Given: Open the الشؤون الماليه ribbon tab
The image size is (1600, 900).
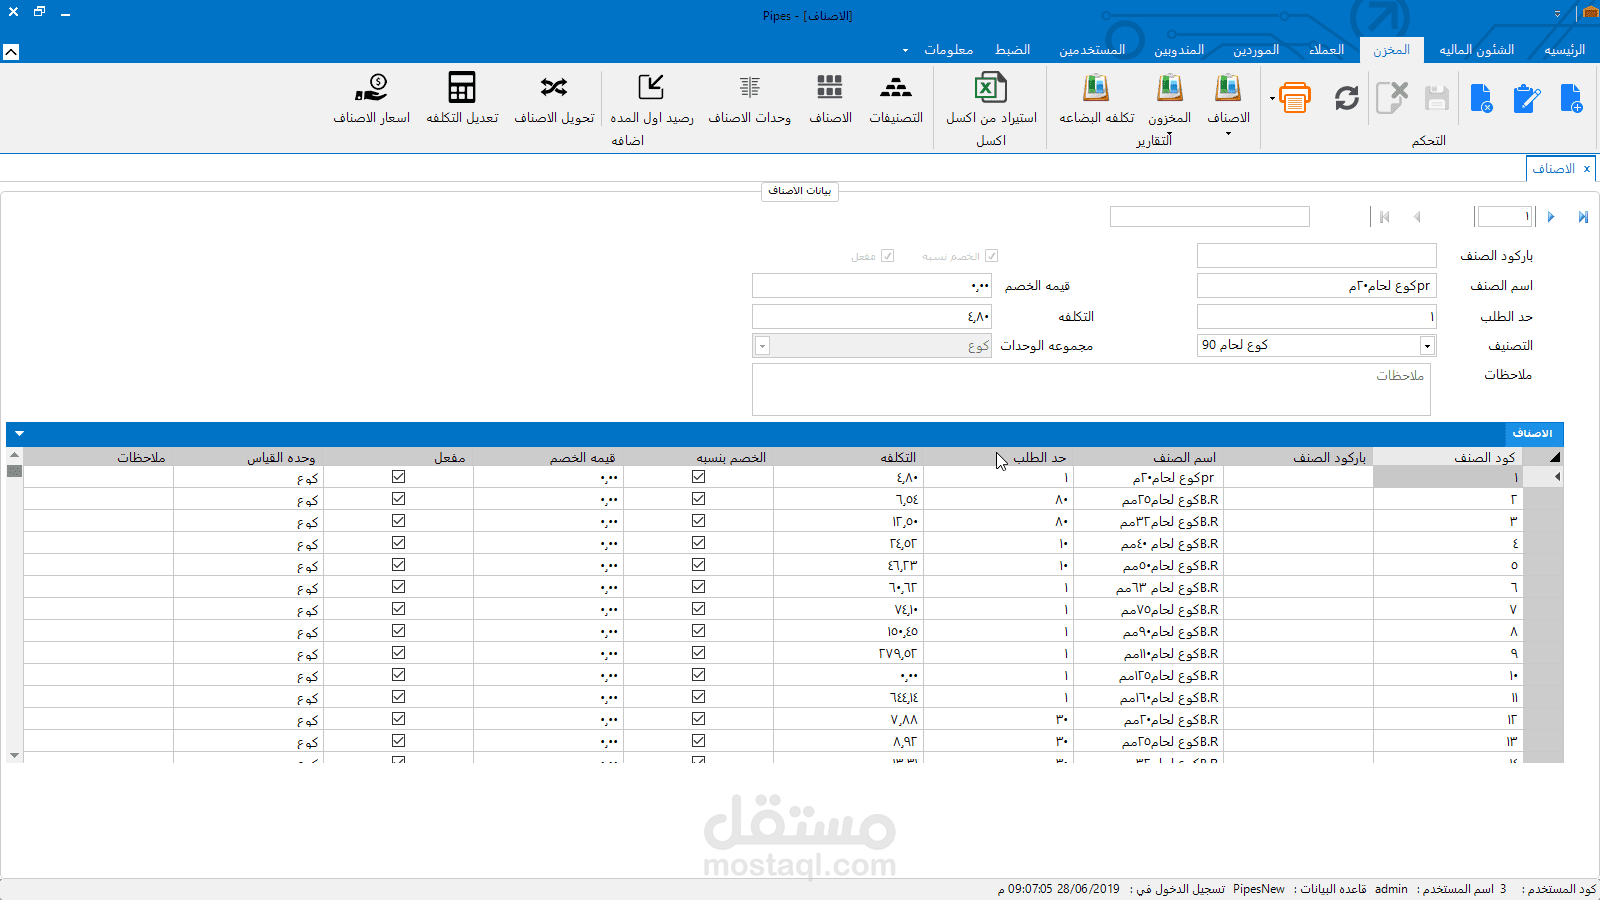Looking at the screenshot, I should coord(1477,50).
